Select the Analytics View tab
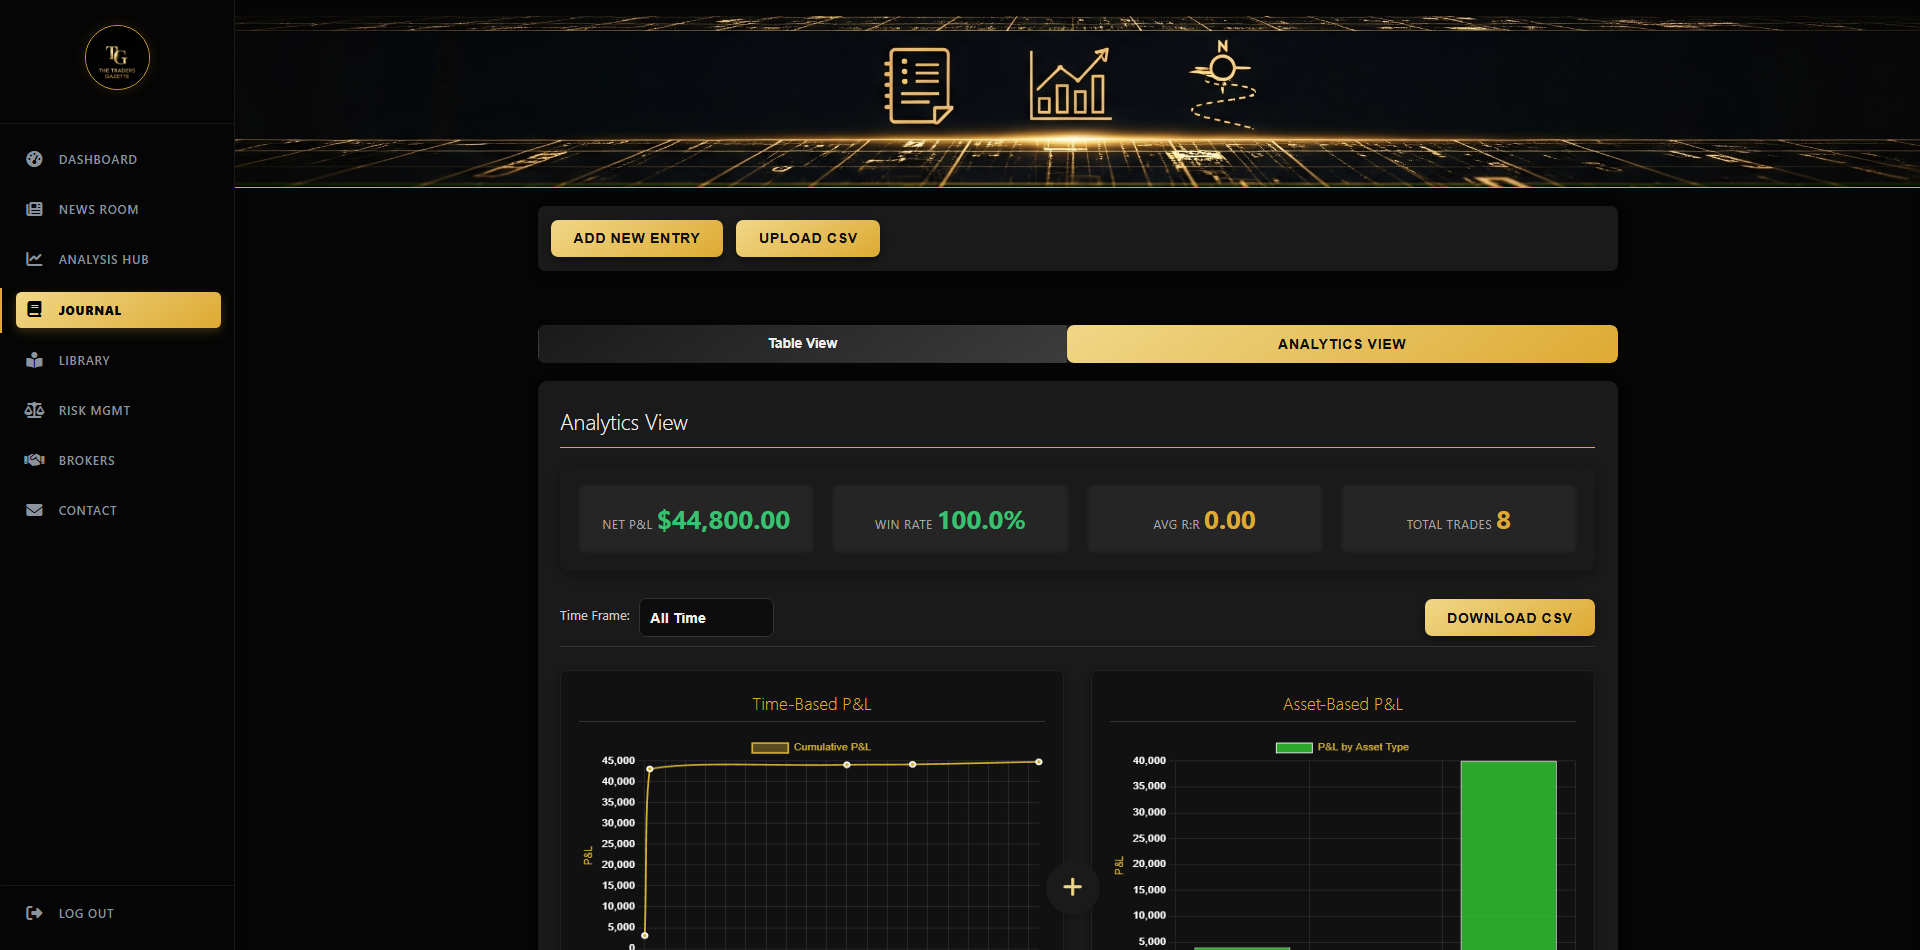The image size is (1920, 950). click(x=1341, y=343)
